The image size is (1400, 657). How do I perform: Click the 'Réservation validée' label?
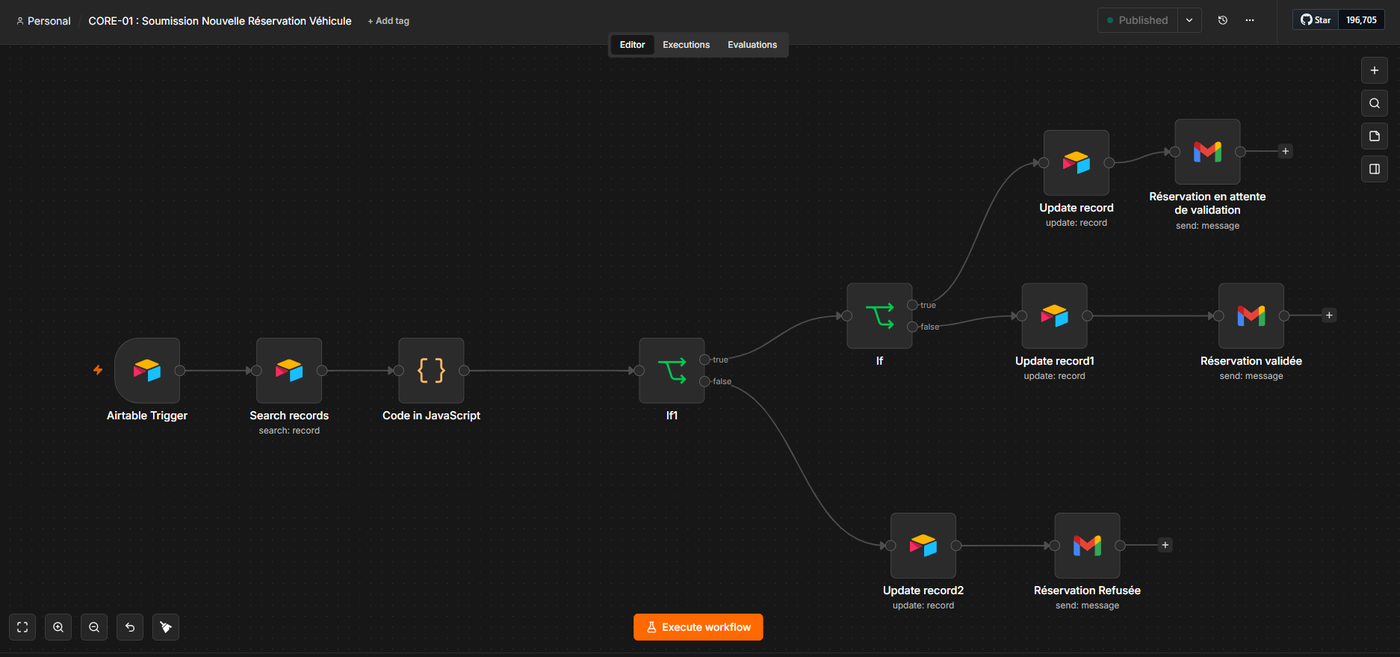1251,361
